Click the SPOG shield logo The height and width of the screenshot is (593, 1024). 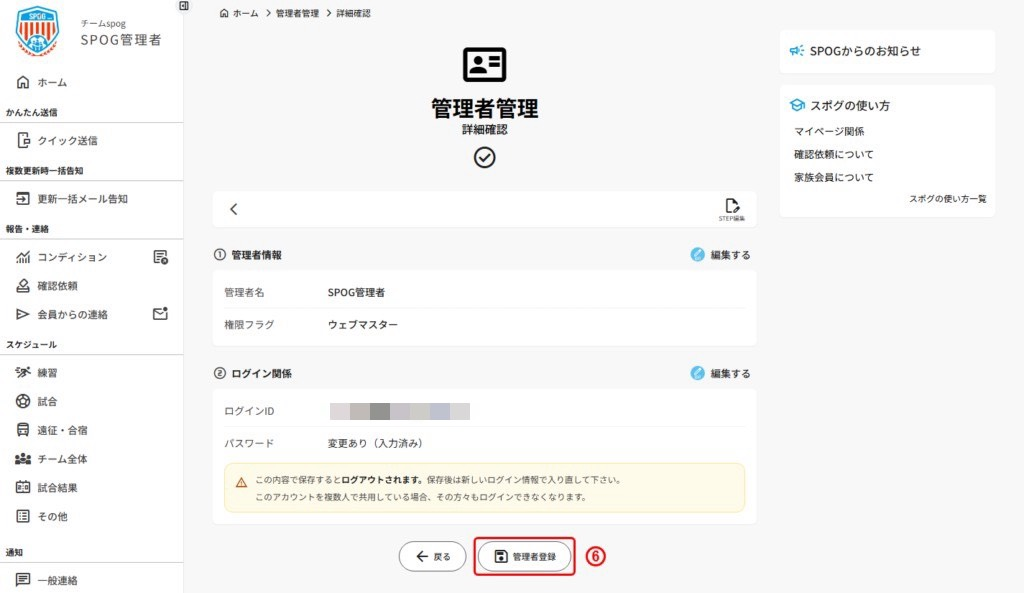37,31
